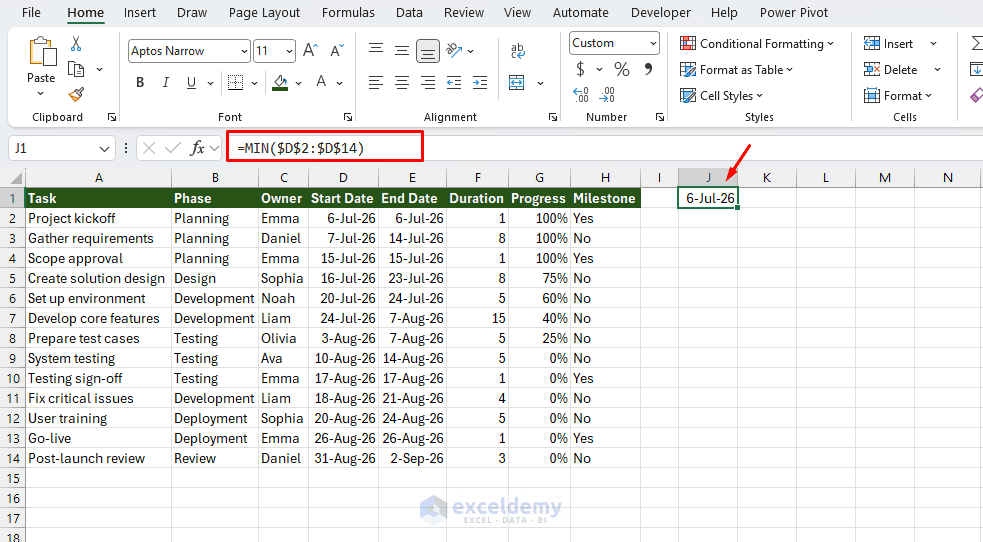The width and height of the screenshot is (983, 542).
Task: Open the Cell Styles menu
Action: 722,95
